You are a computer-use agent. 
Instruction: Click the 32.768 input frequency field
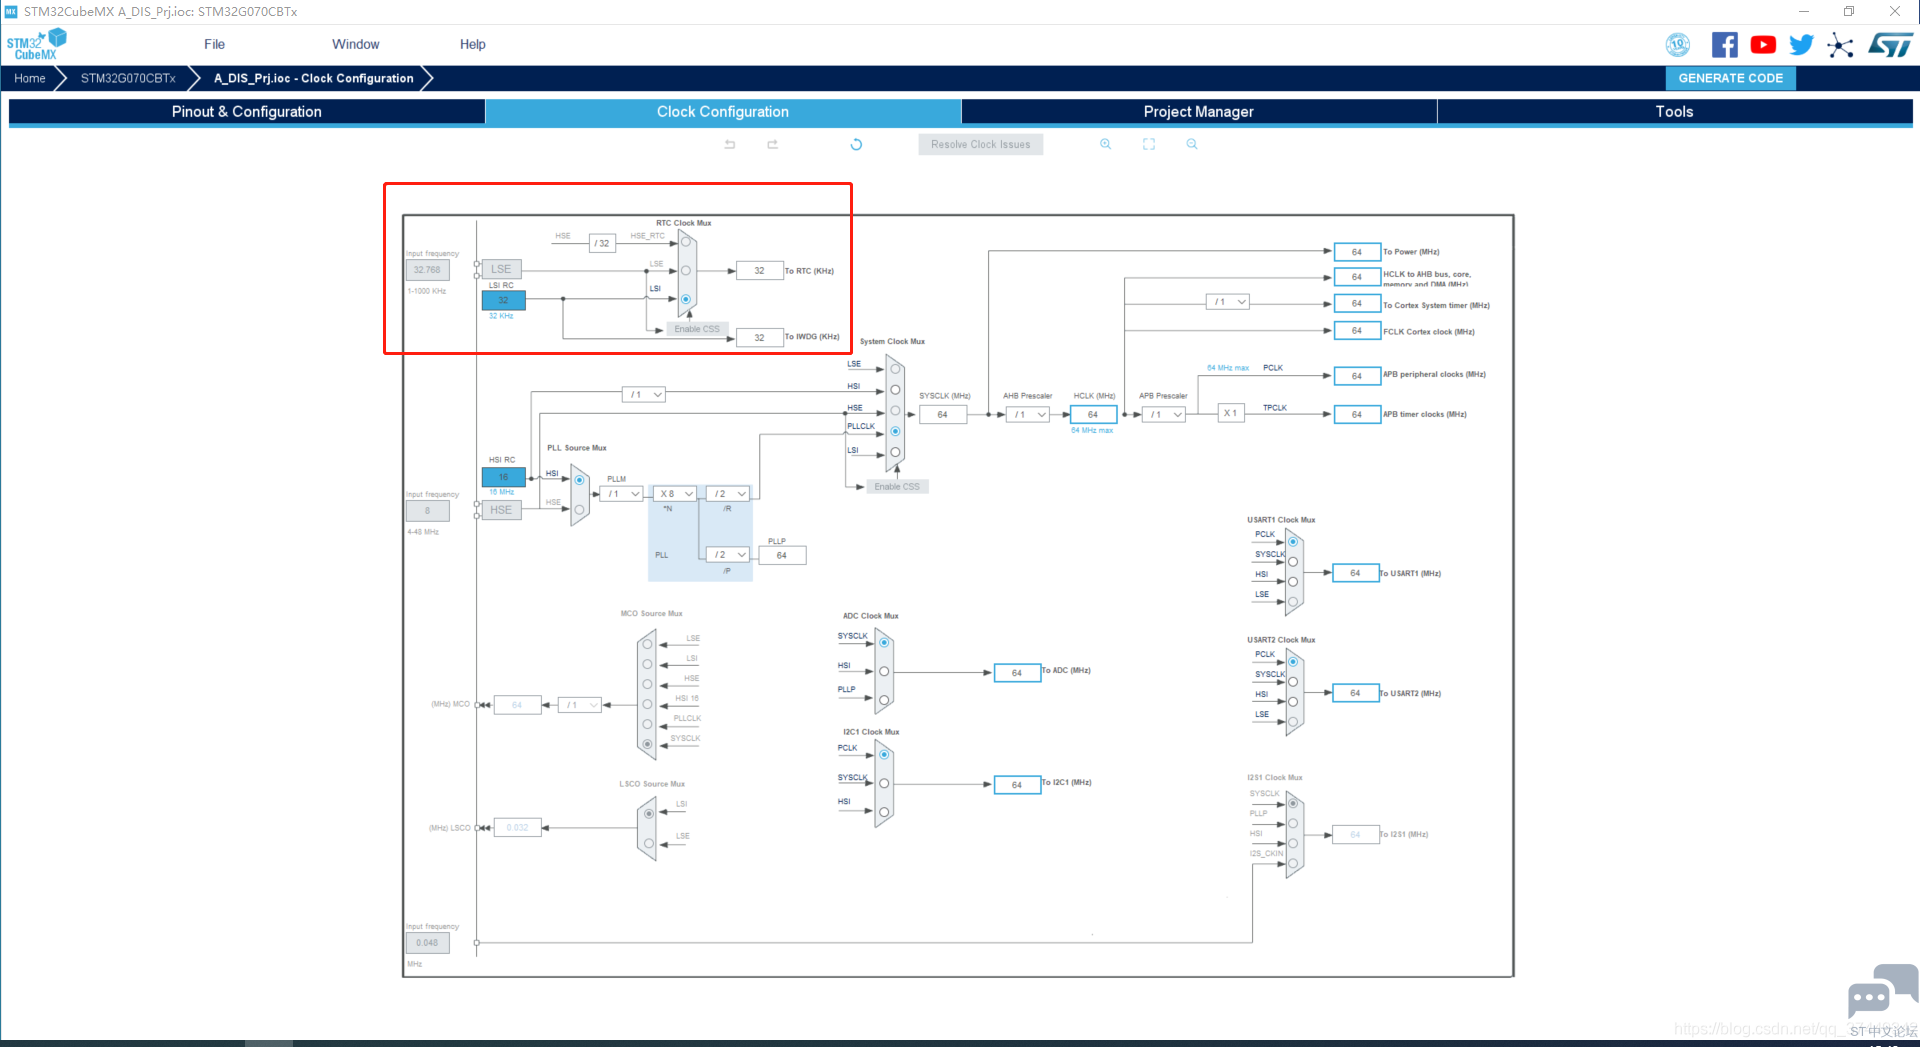pyautogui.click(x=427, y=270)
